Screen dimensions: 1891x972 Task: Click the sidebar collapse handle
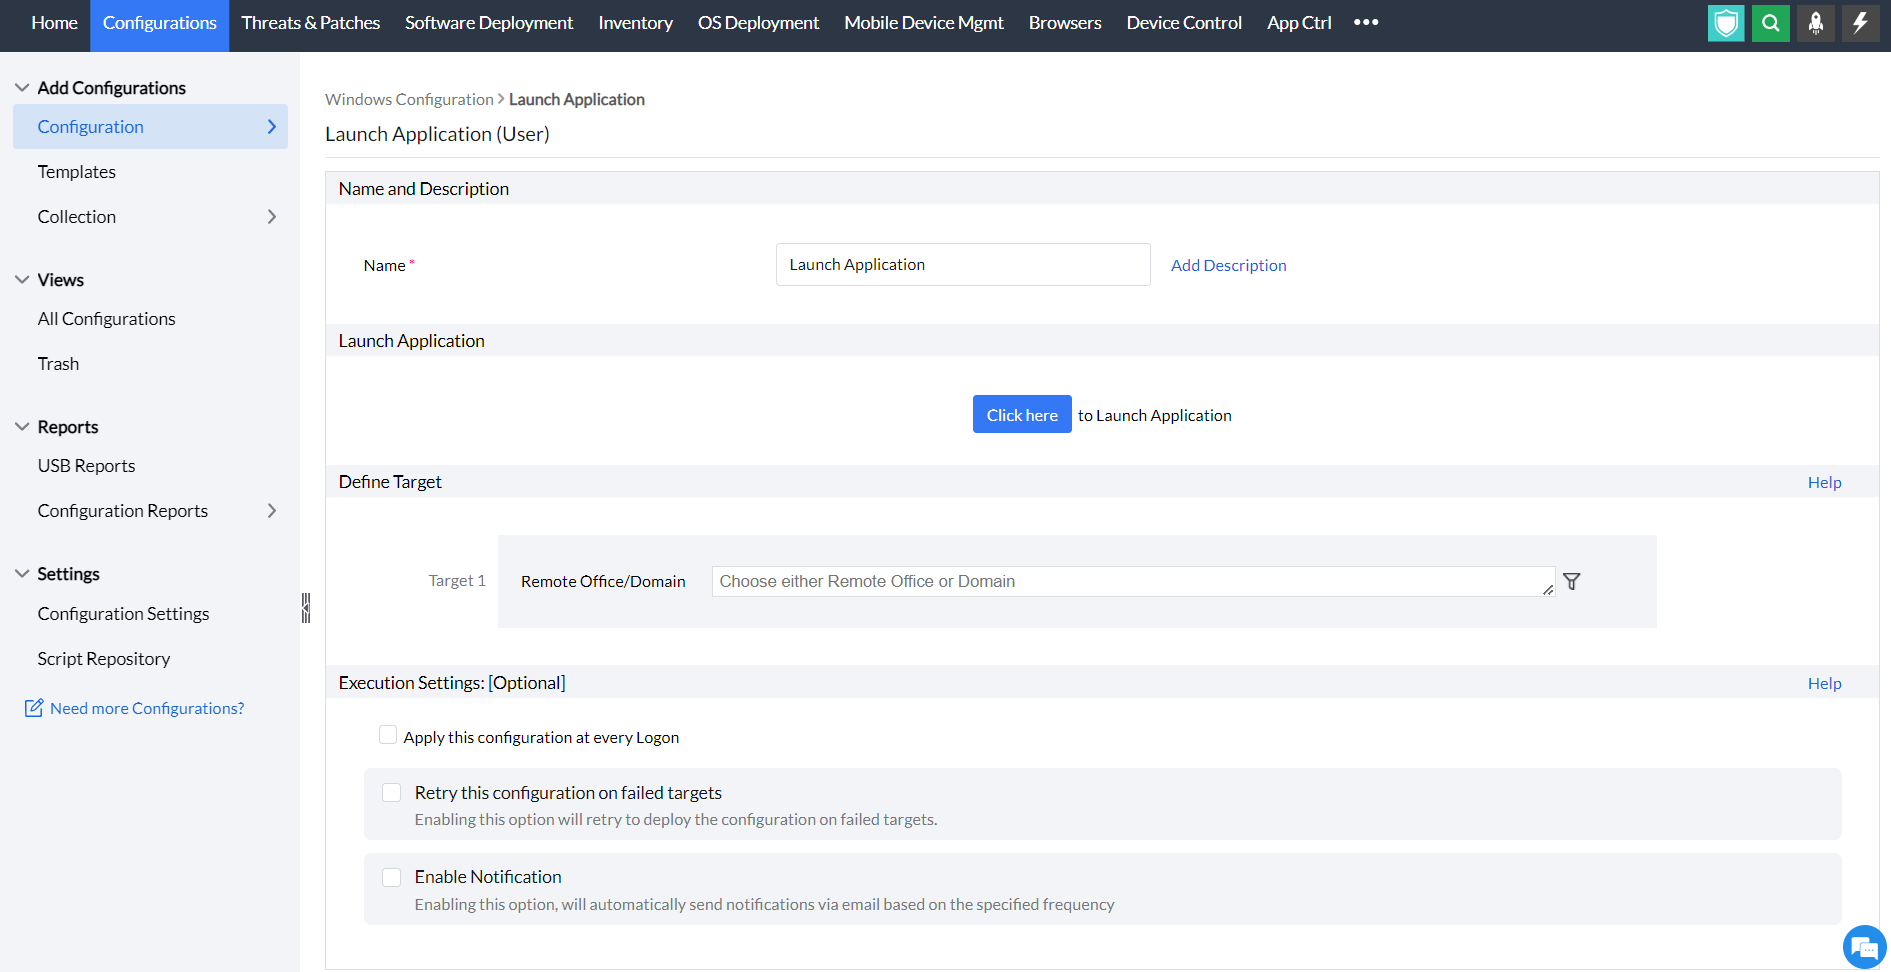click(306, 607)
